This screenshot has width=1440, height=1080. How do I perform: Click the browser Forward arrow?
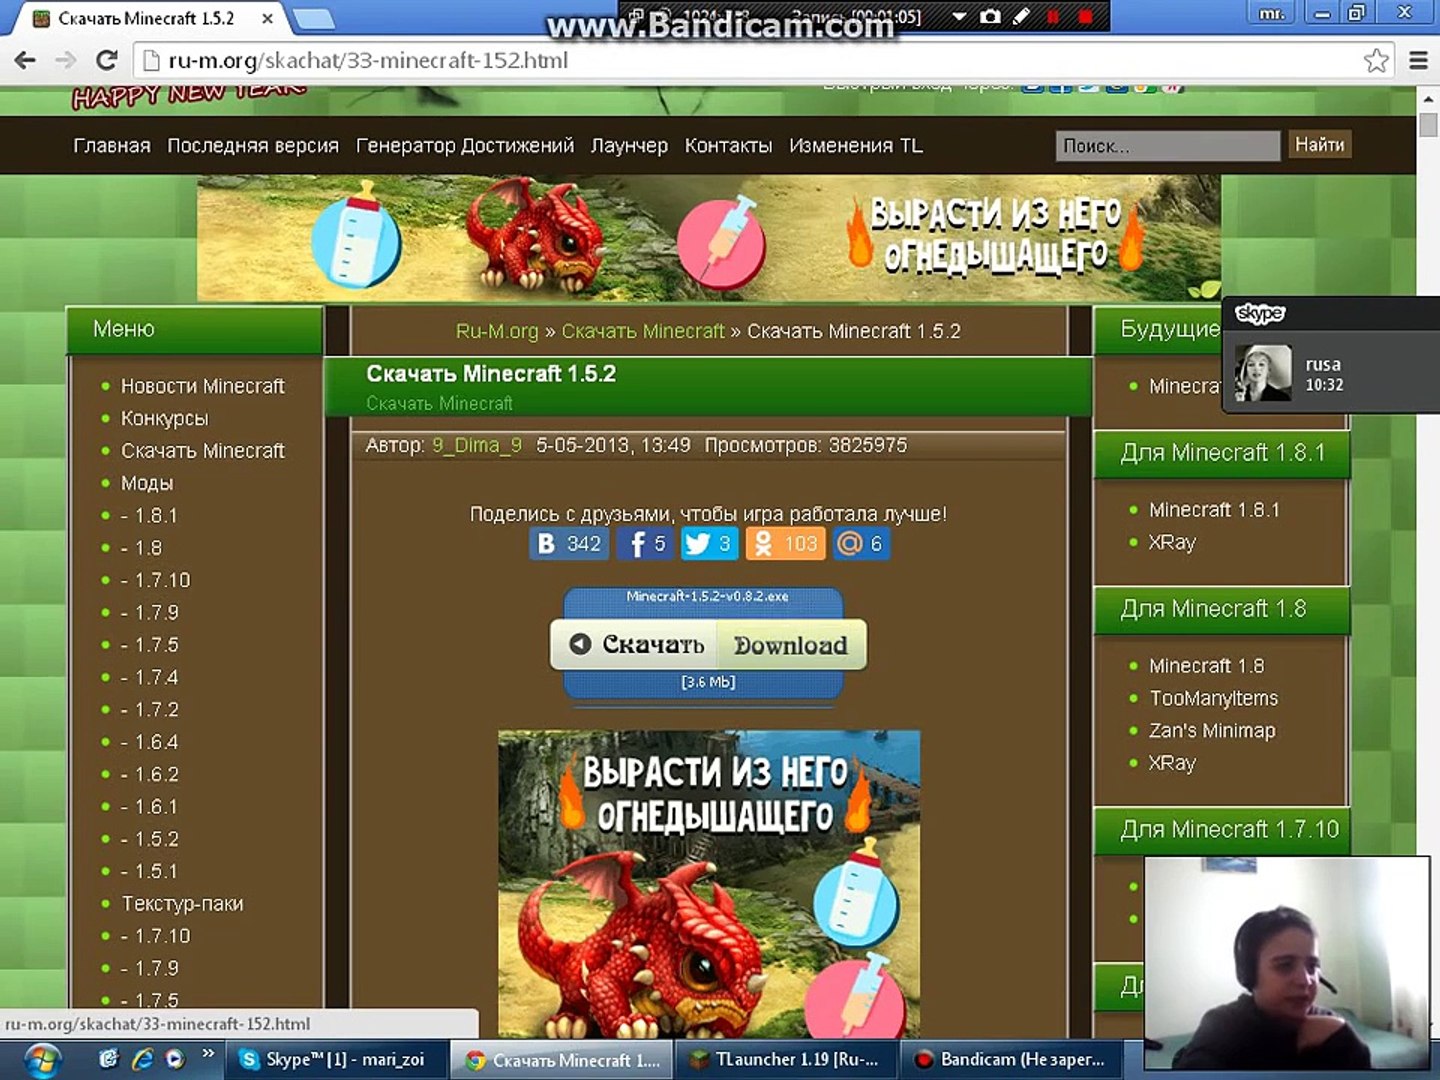pyautogui.click(x=66, y=60)
